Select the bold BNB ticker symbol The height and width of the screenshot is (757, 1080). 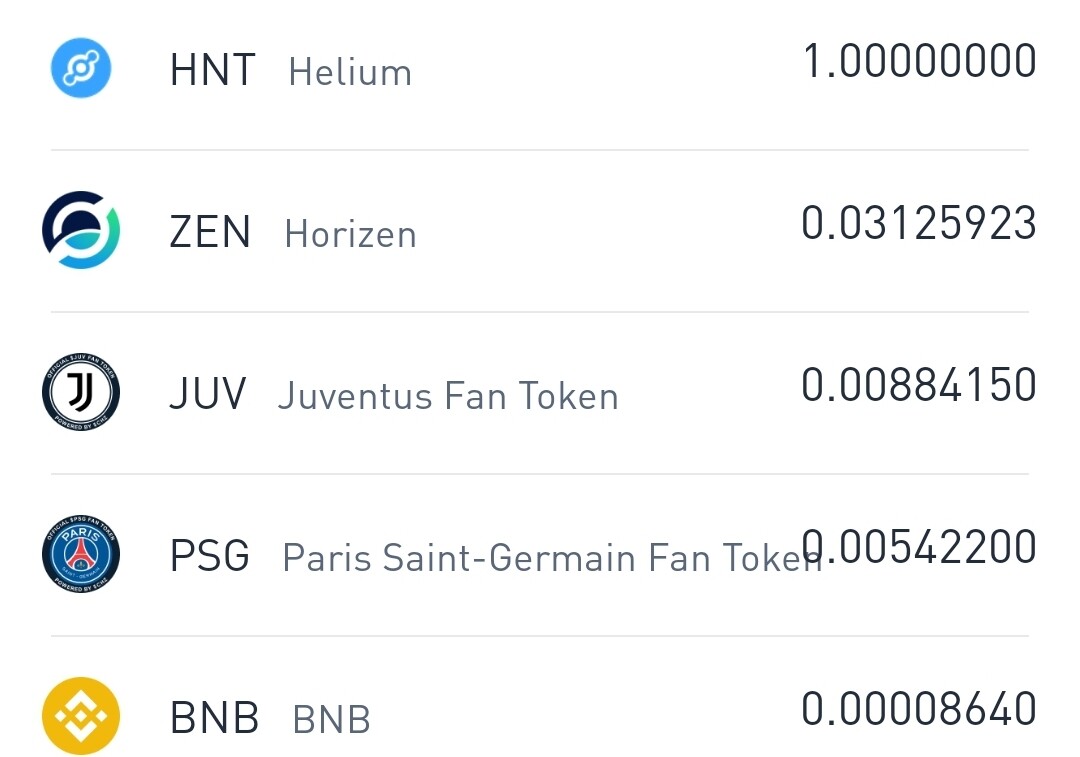(x=214, y=717)
